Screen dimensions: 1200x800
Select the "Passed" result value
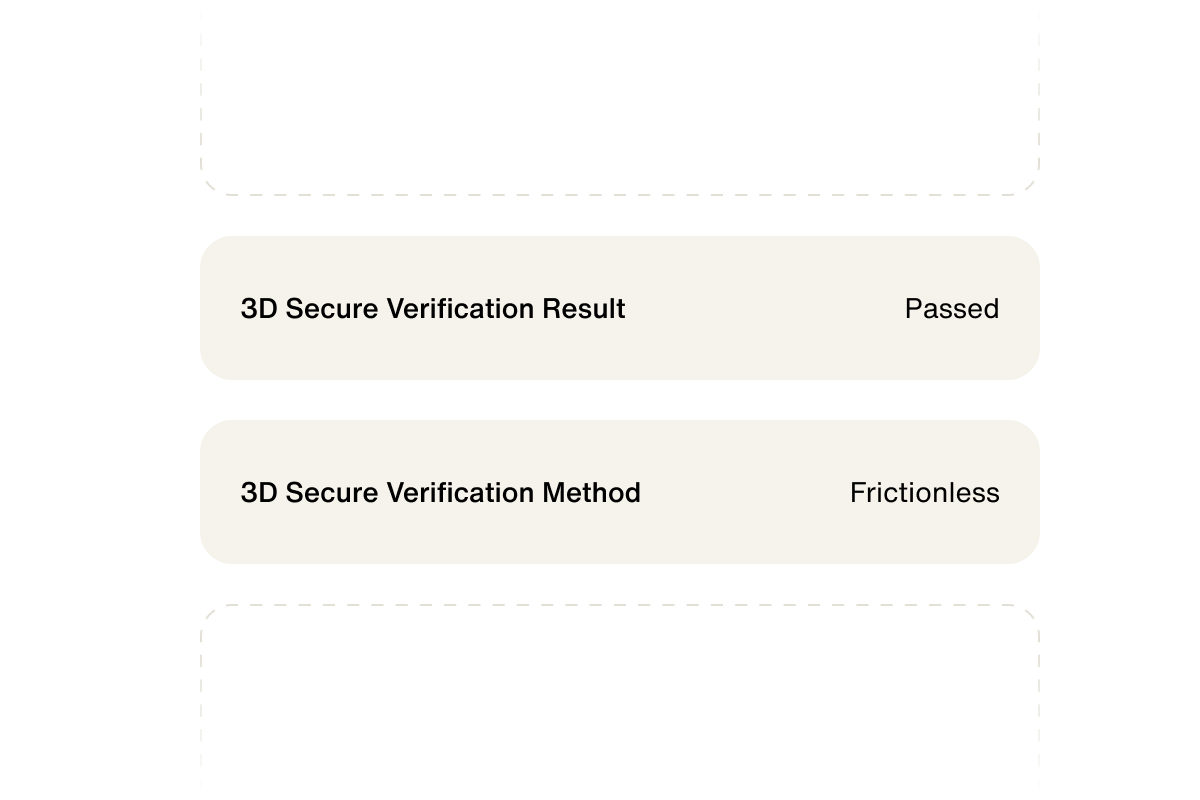(x=951, y=309)
